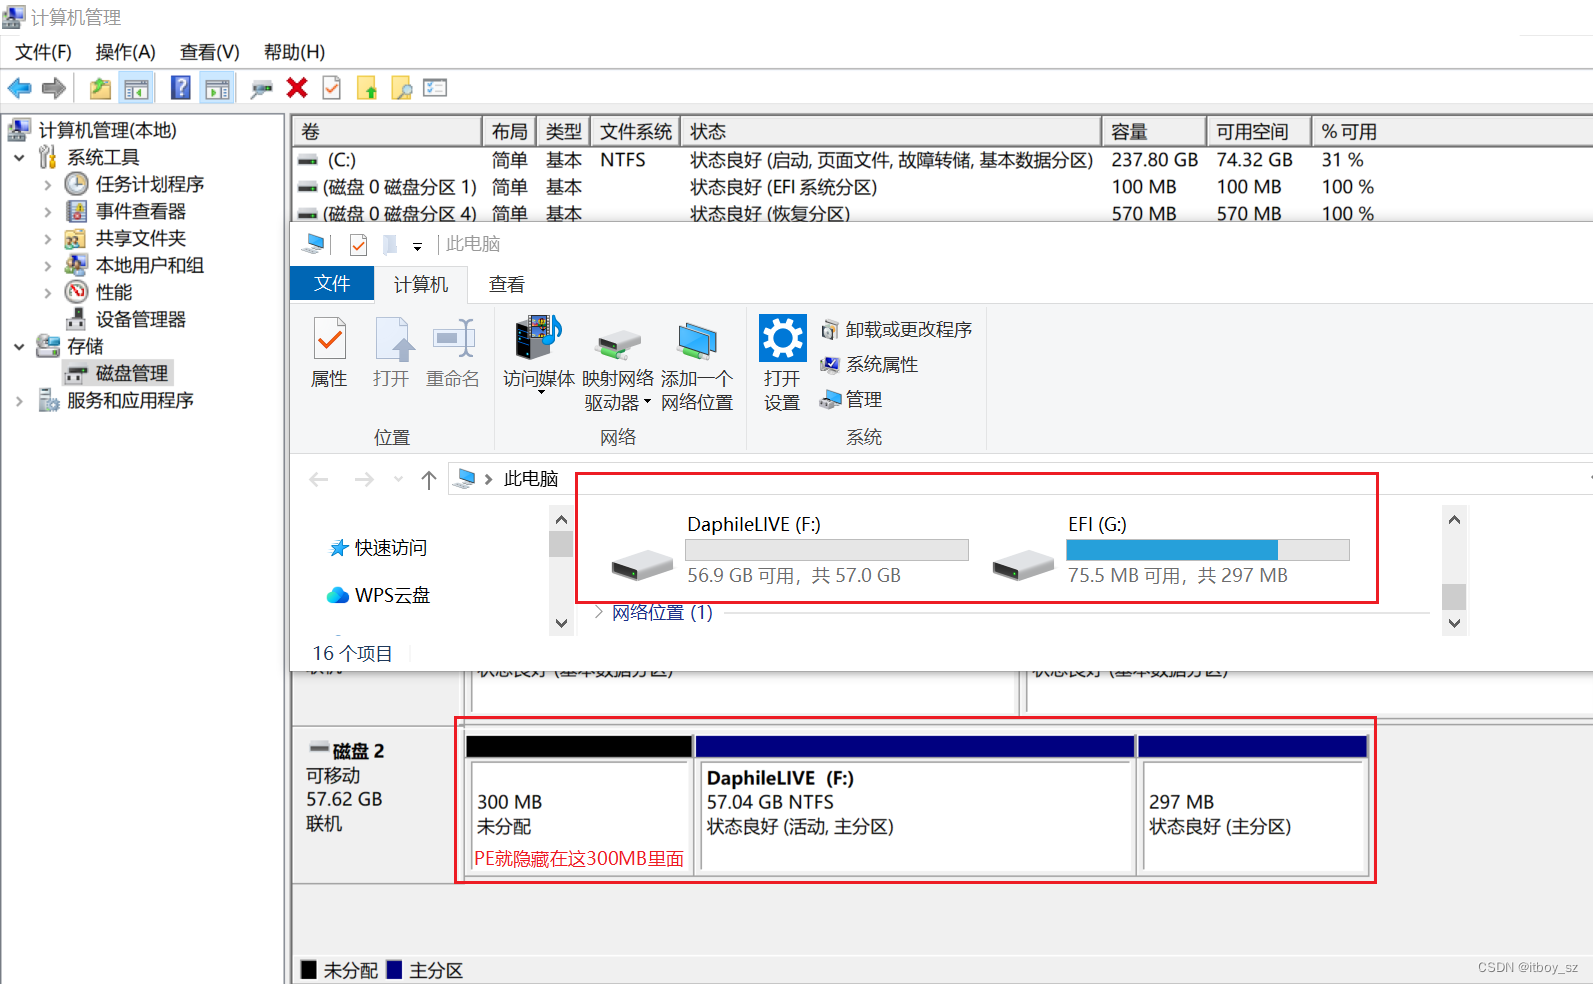
Task: Sort by the 卷 column header
Action: click(x=387, y=132)
